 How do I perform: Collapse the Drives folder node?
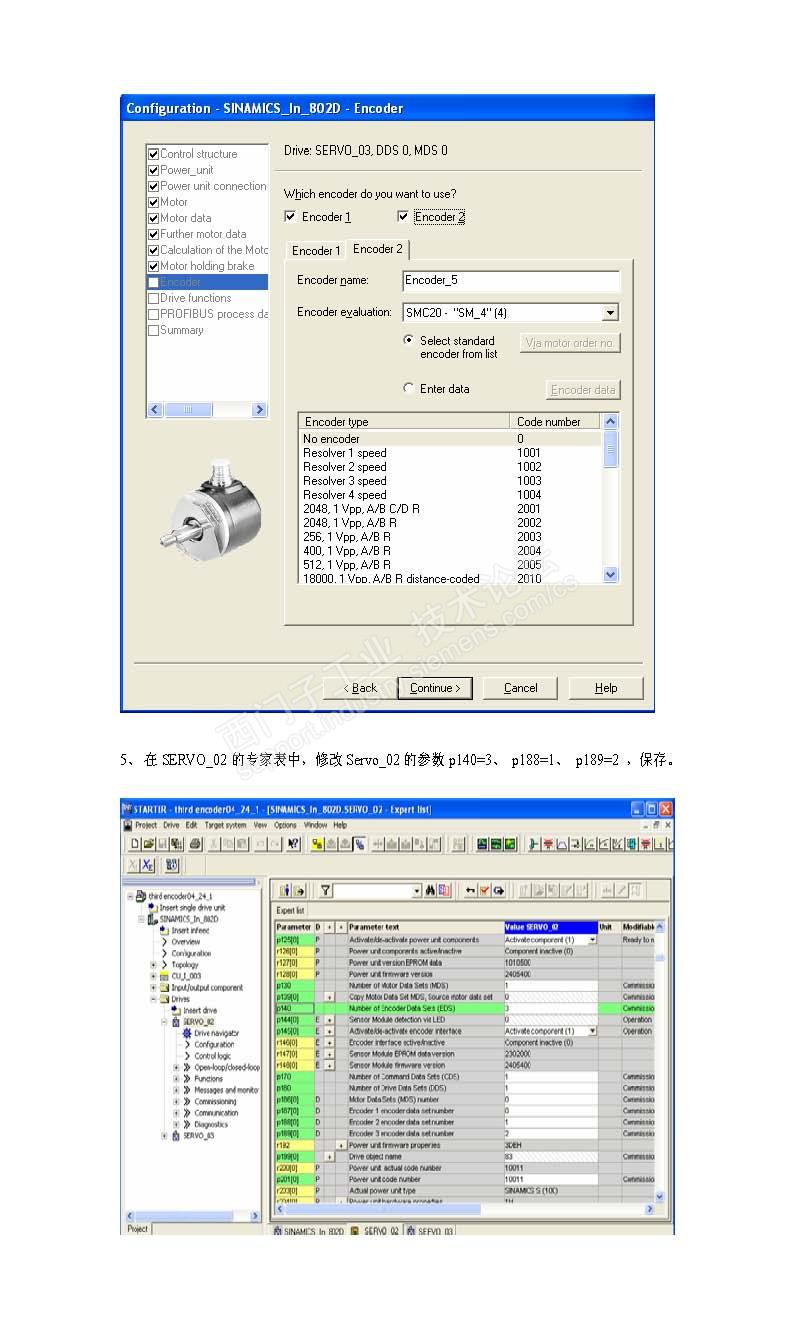pos(154,999)
